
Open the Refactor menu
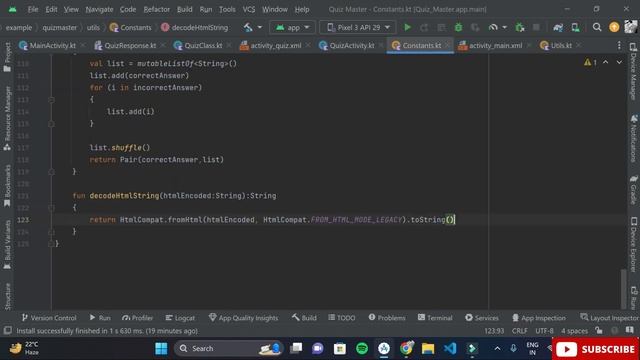[156, 9]
